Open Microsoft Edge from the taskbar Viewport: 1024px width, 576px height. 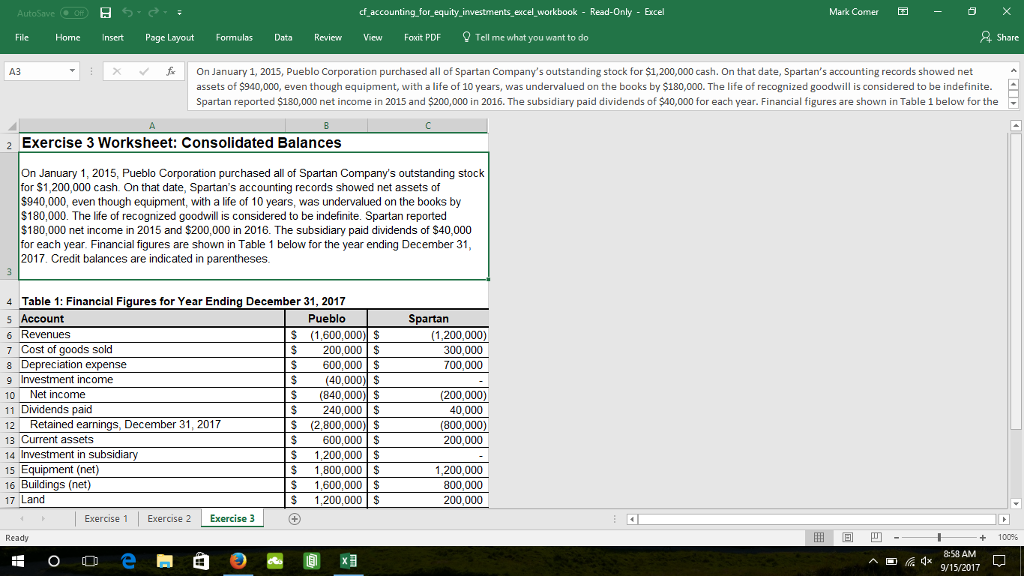point(129,561)
